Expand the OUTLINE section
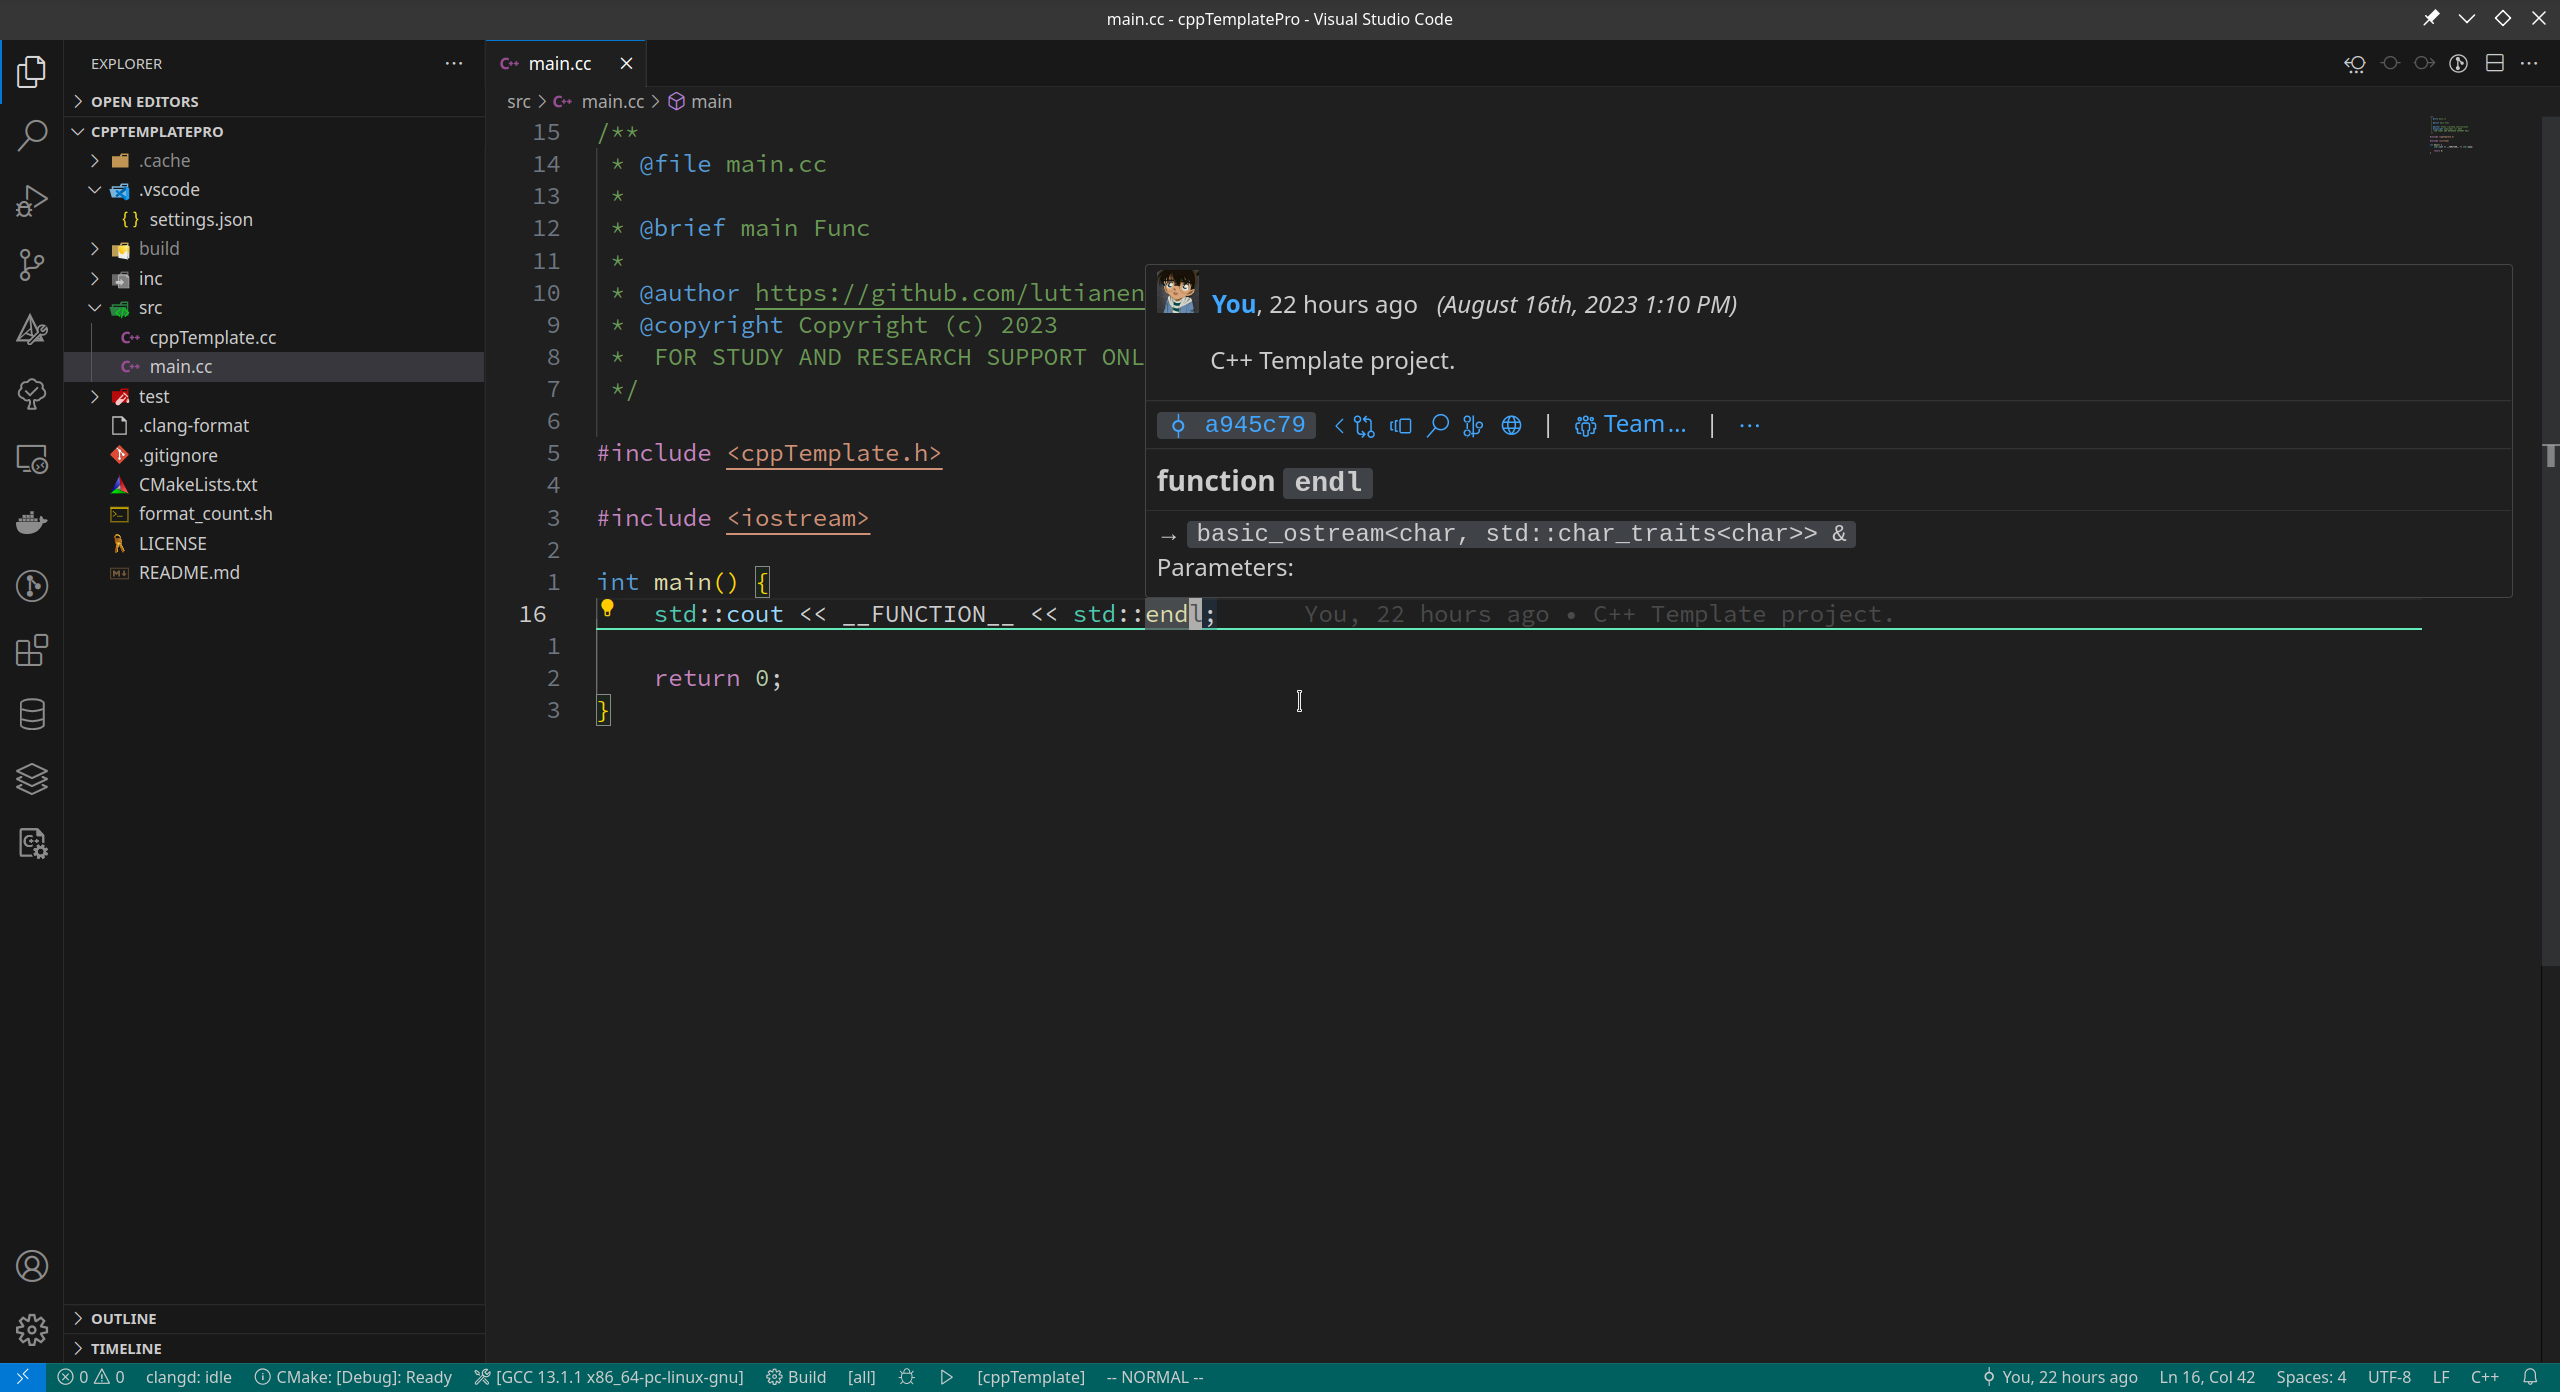 (x=123, y=1318)
